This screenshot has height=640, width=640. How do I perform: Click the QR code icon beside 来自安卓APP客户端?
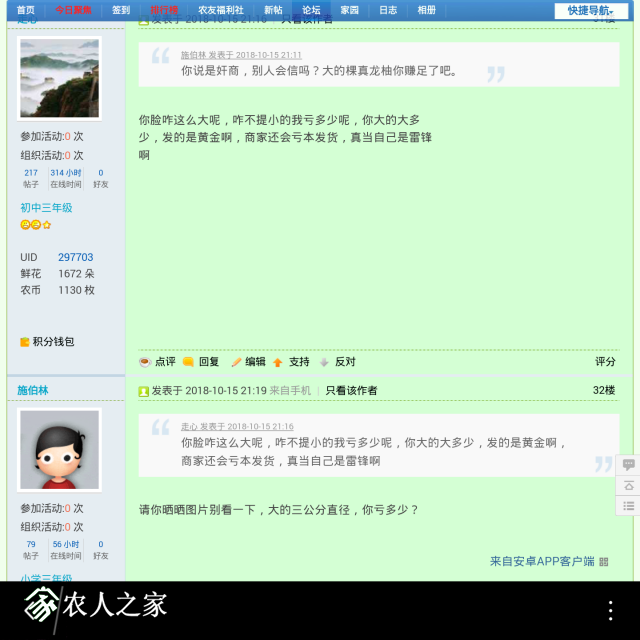coord(603,562)
